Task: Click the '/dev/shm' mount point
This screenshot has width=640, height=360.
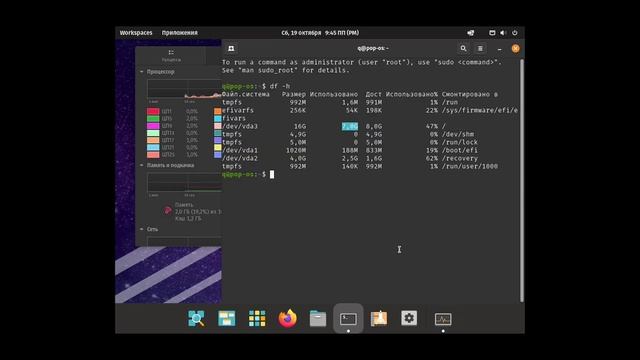Action: point(458,134)
